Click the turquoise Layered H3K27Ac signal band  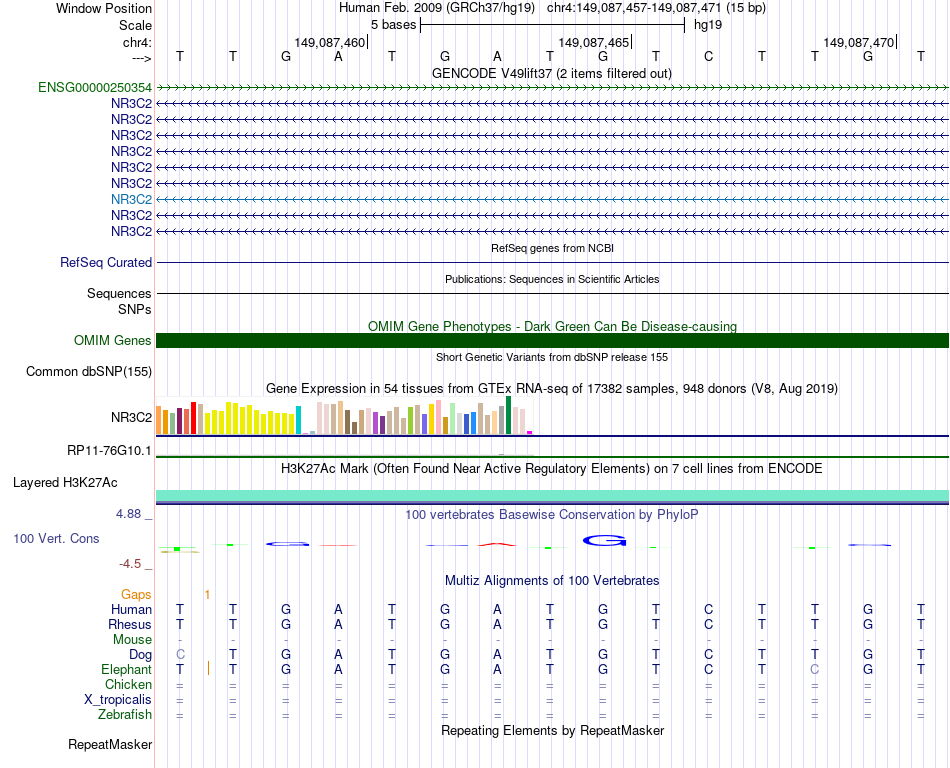553,495
